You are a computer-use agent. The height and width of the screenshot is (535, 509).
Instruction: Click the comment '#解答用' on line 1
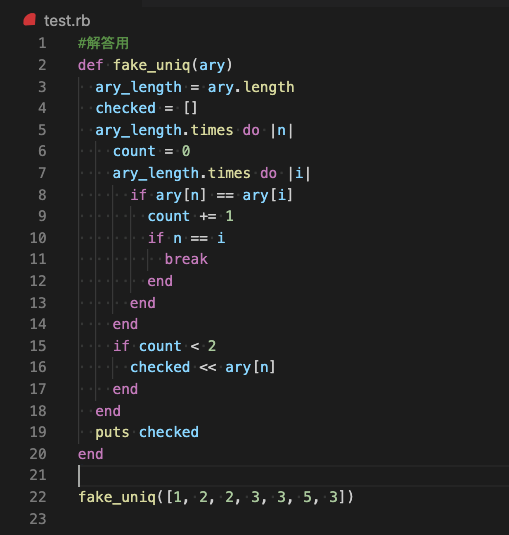(x=103, y=43)
